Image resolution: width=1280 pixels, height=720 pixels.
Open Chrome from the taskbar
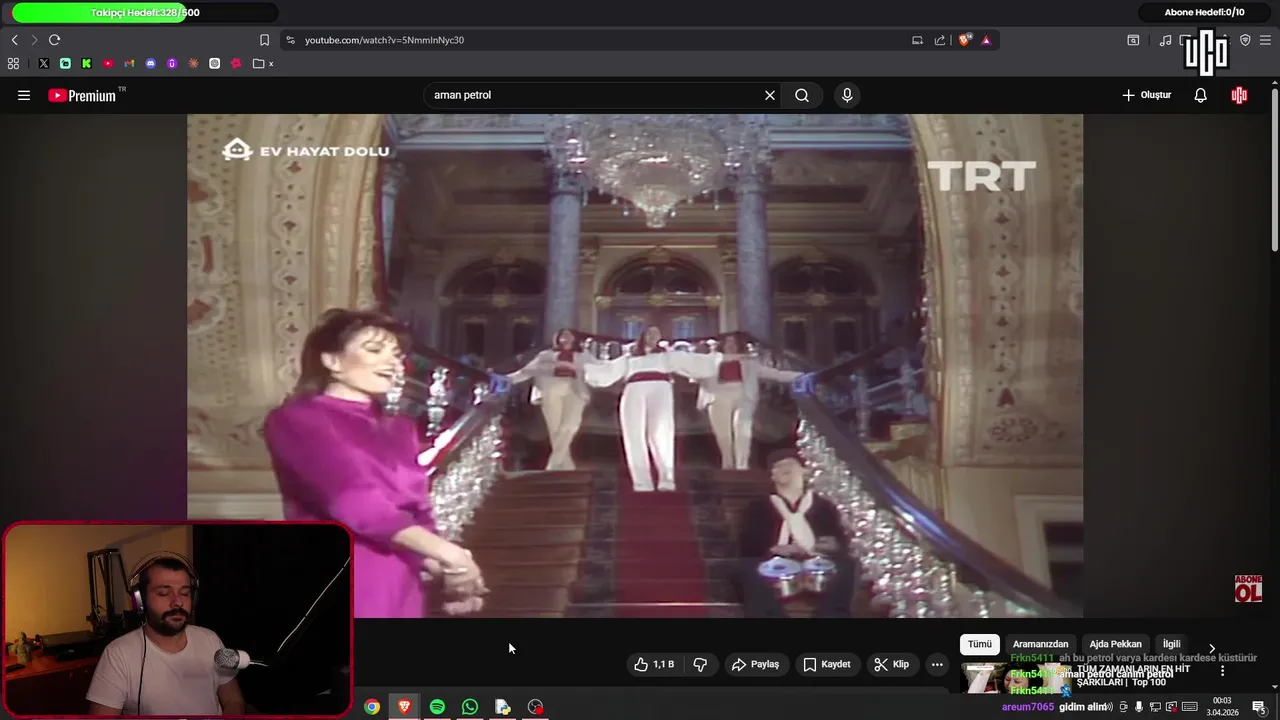click(372, 707)
